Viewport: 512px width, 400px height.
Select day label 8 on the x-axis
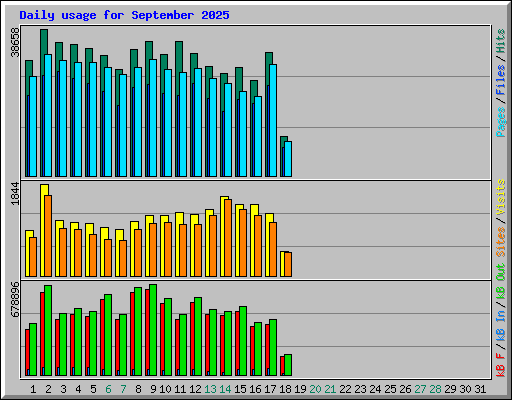pos(138,389)
